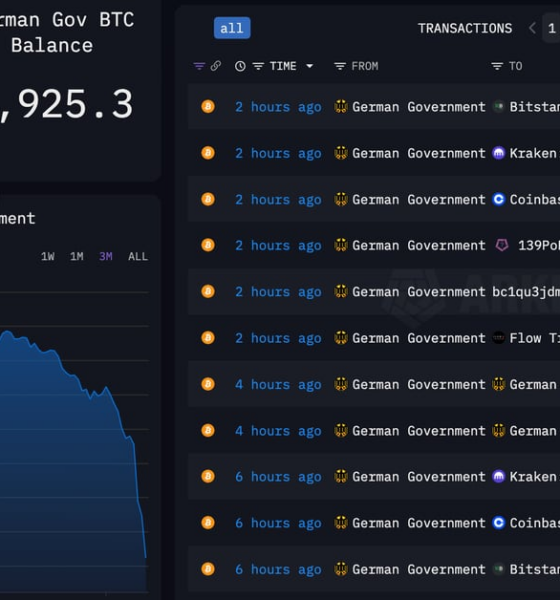The image size is (560, 600).
Task: Open the '6 hours ago' link in the Kraken row
Action: pos(278,477)
